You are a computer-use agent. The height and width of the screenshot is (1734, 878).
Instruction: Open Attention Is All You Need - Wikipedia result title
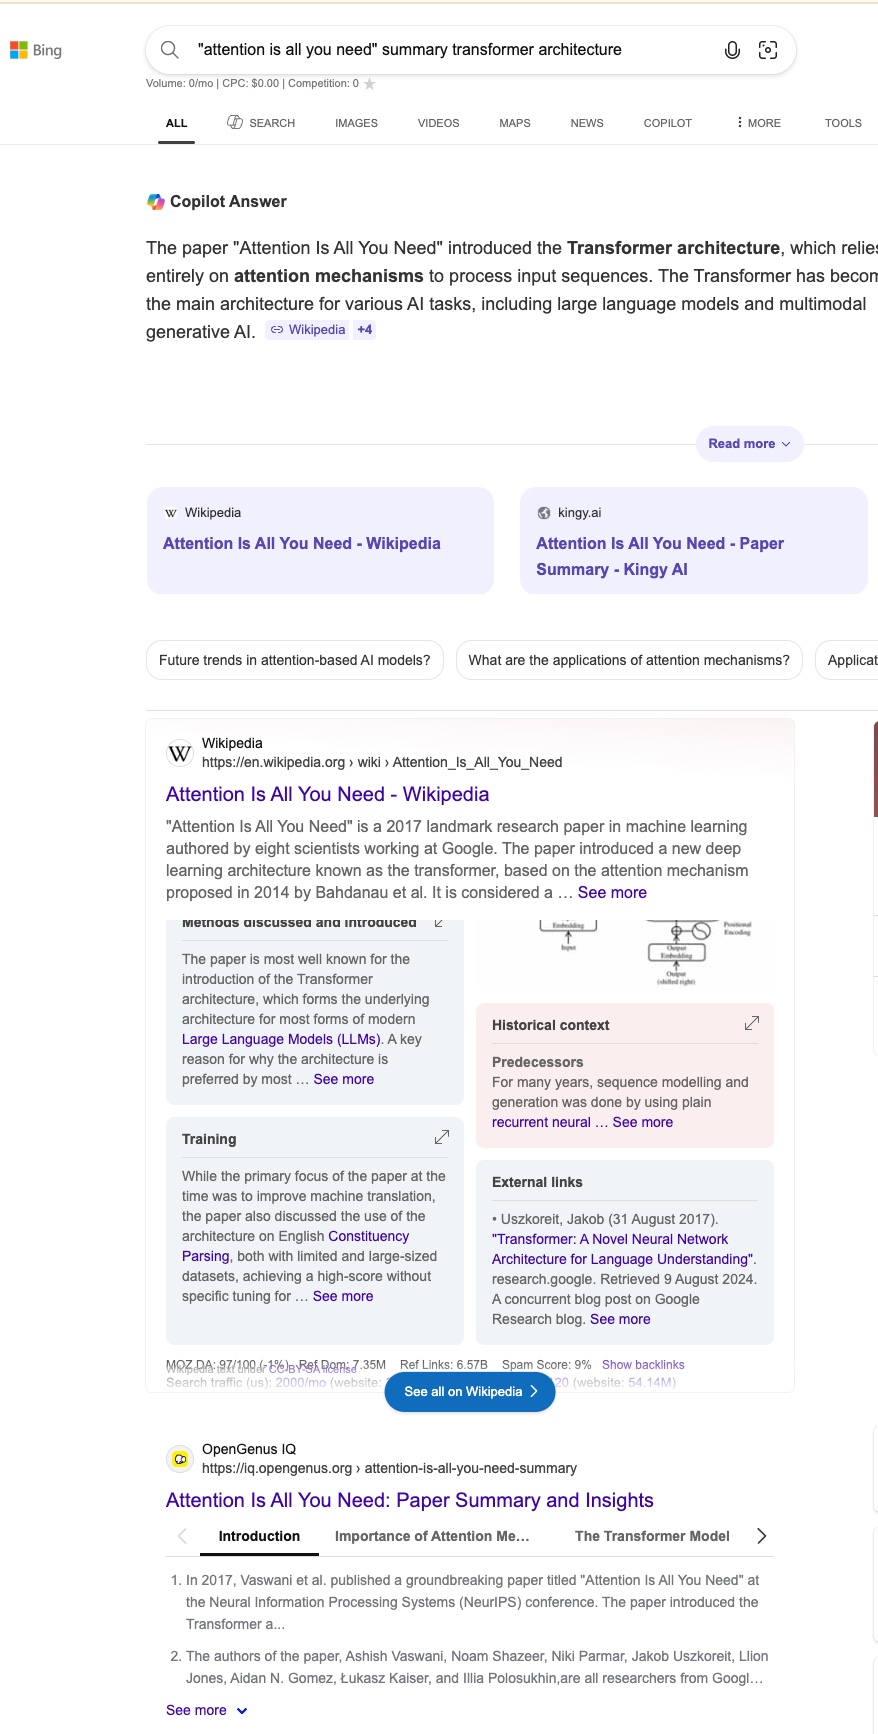[327, 794]
